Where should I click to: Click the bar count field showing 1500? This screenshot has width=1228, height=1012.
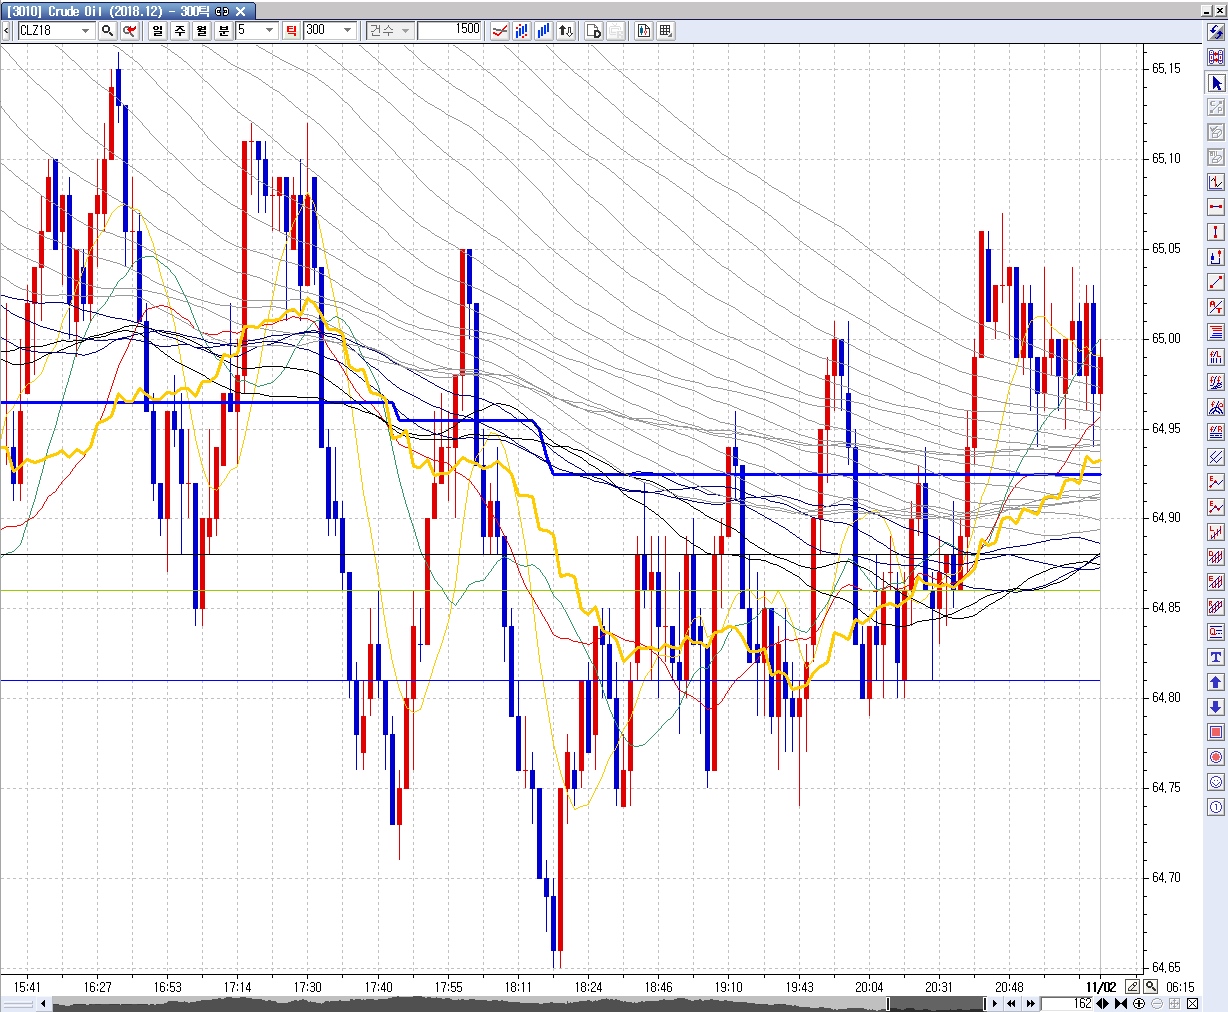tap(450, 30)
